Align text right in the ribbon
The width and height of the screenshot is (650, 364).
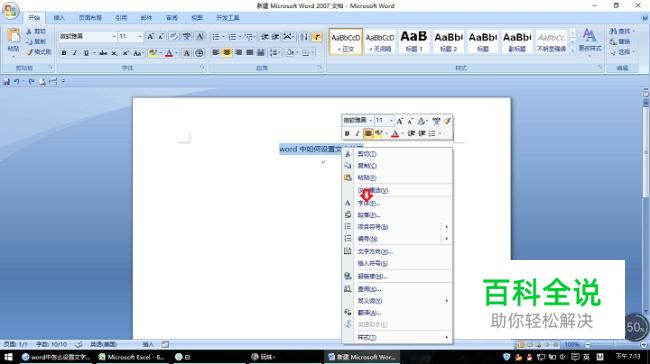click(238, 53)
